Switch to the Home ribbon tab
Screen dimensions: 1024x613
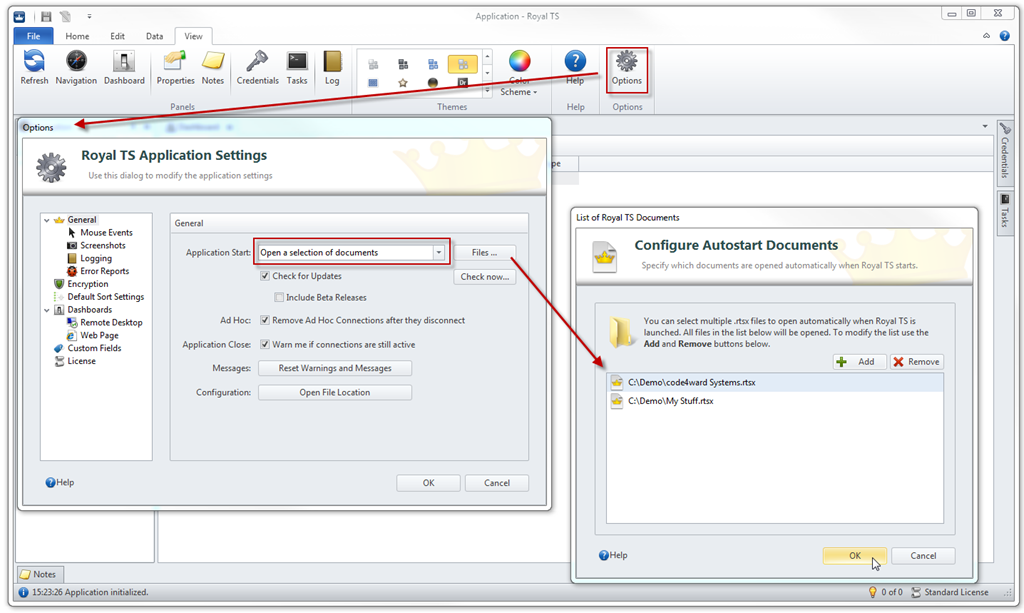tap(77, 36)
